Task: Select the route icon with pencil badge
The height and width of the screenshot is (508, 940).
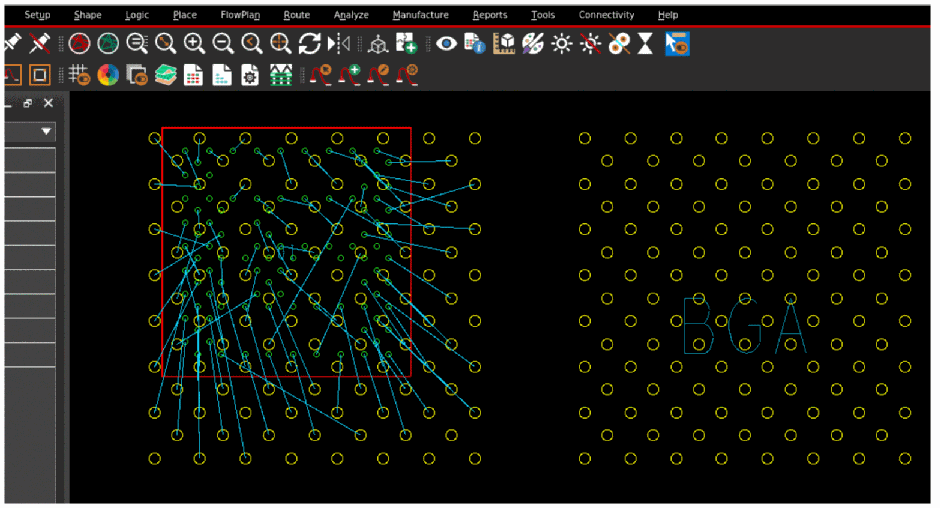Action: 378,75
